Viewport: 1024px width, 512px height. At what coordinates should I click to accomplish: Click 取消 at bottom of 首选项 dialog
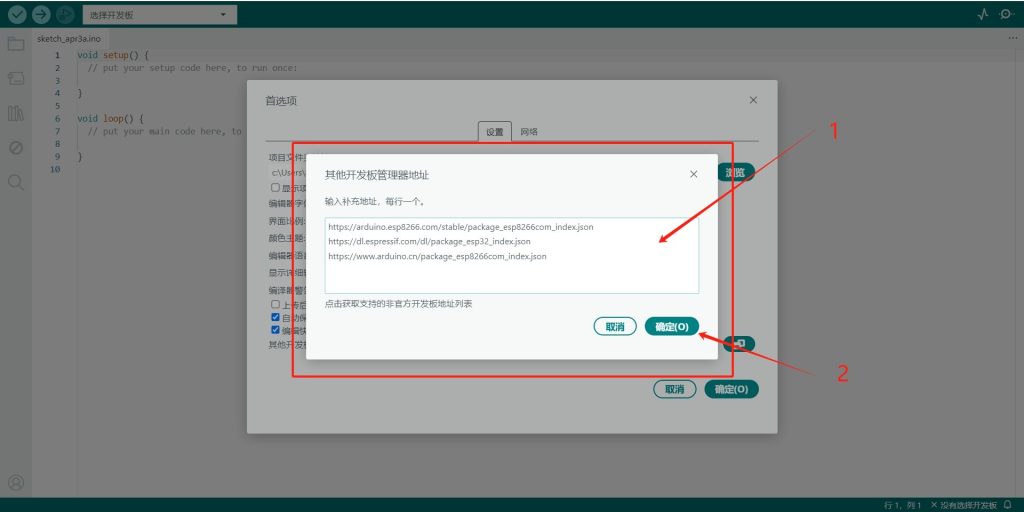pos(675,389)
